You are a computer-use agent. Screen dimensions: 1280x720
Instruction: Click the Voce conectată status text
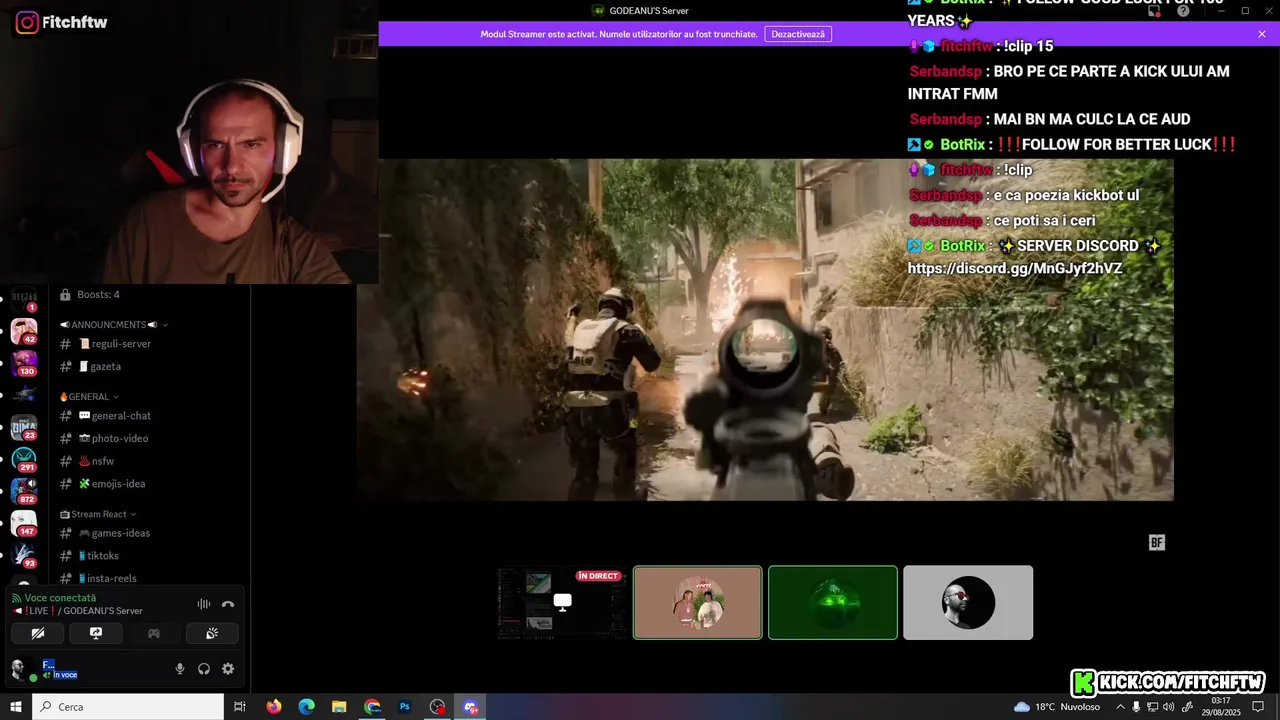[x=60, y=598]
